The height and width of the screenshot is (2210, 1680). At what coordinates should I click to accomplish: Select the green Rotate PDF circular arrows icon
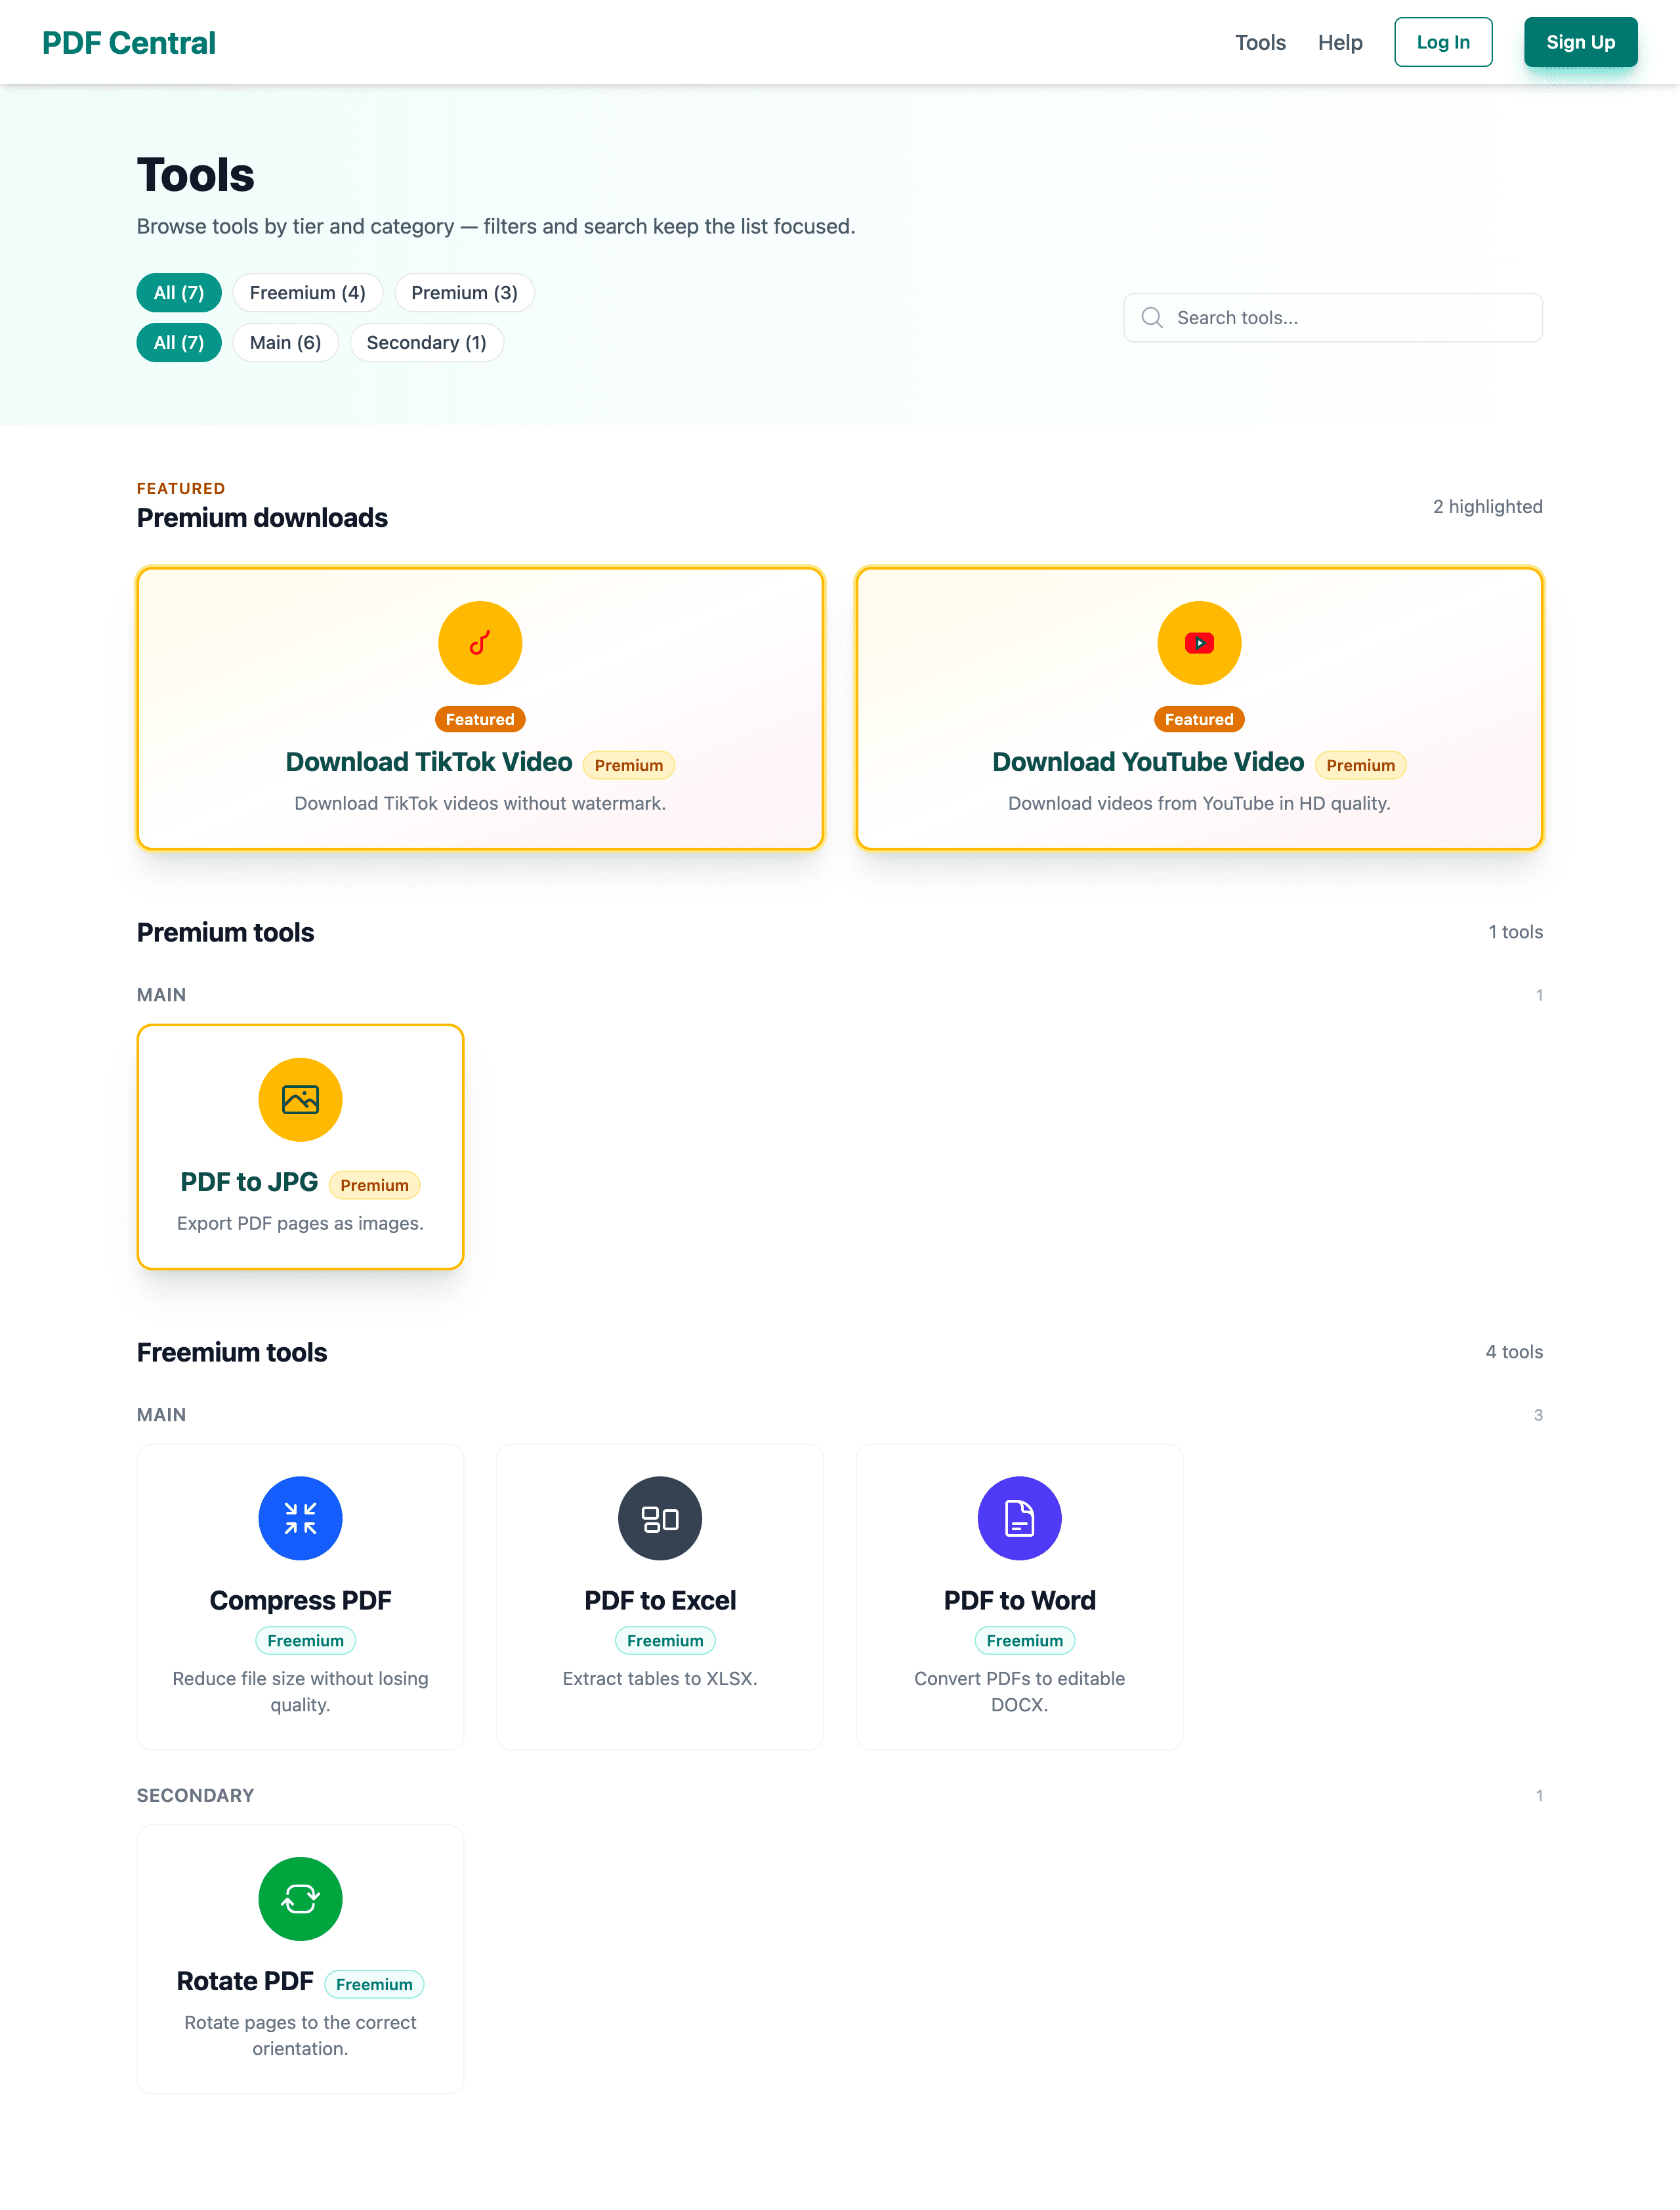point(300,1898)
